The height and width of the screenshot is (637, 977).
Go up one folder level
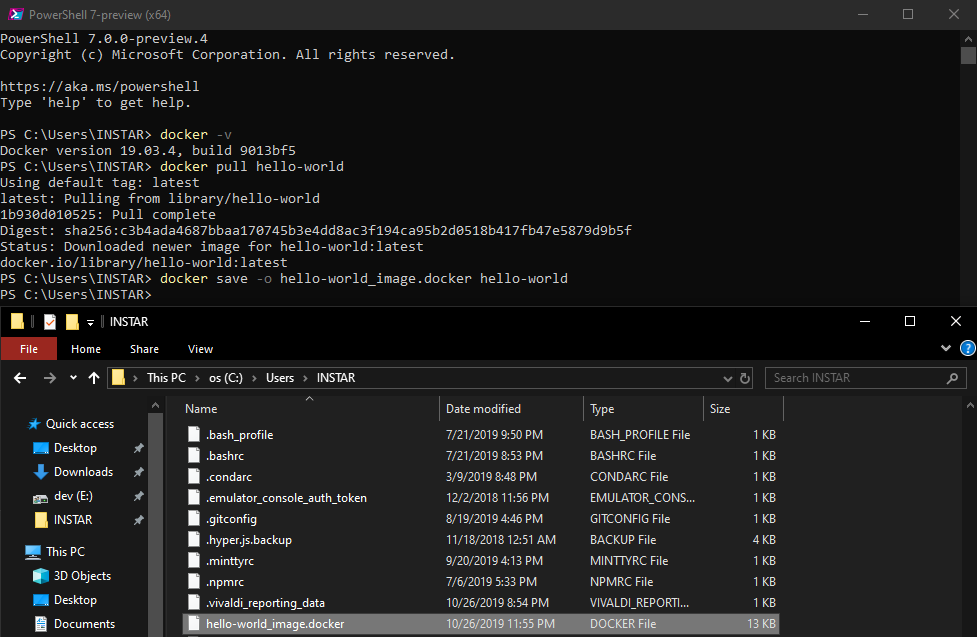click(93, 378)
